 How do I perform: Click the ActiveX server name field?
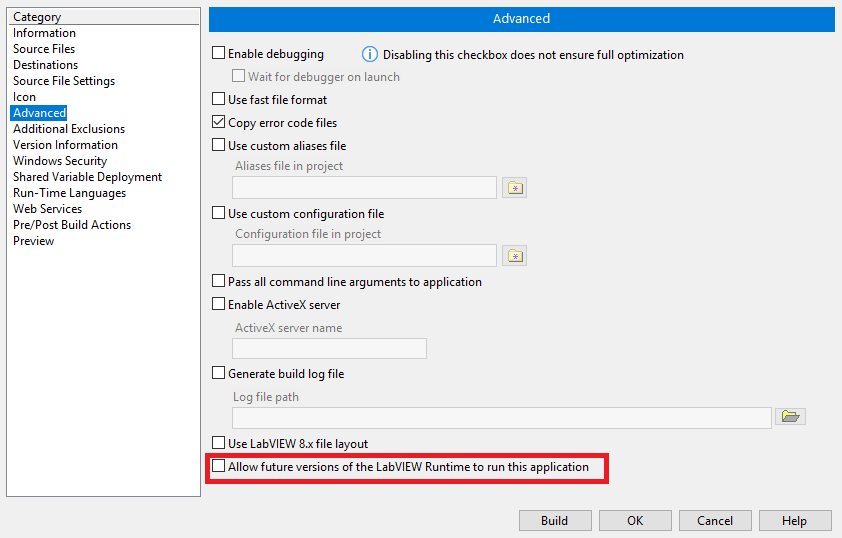pos(329,348)
